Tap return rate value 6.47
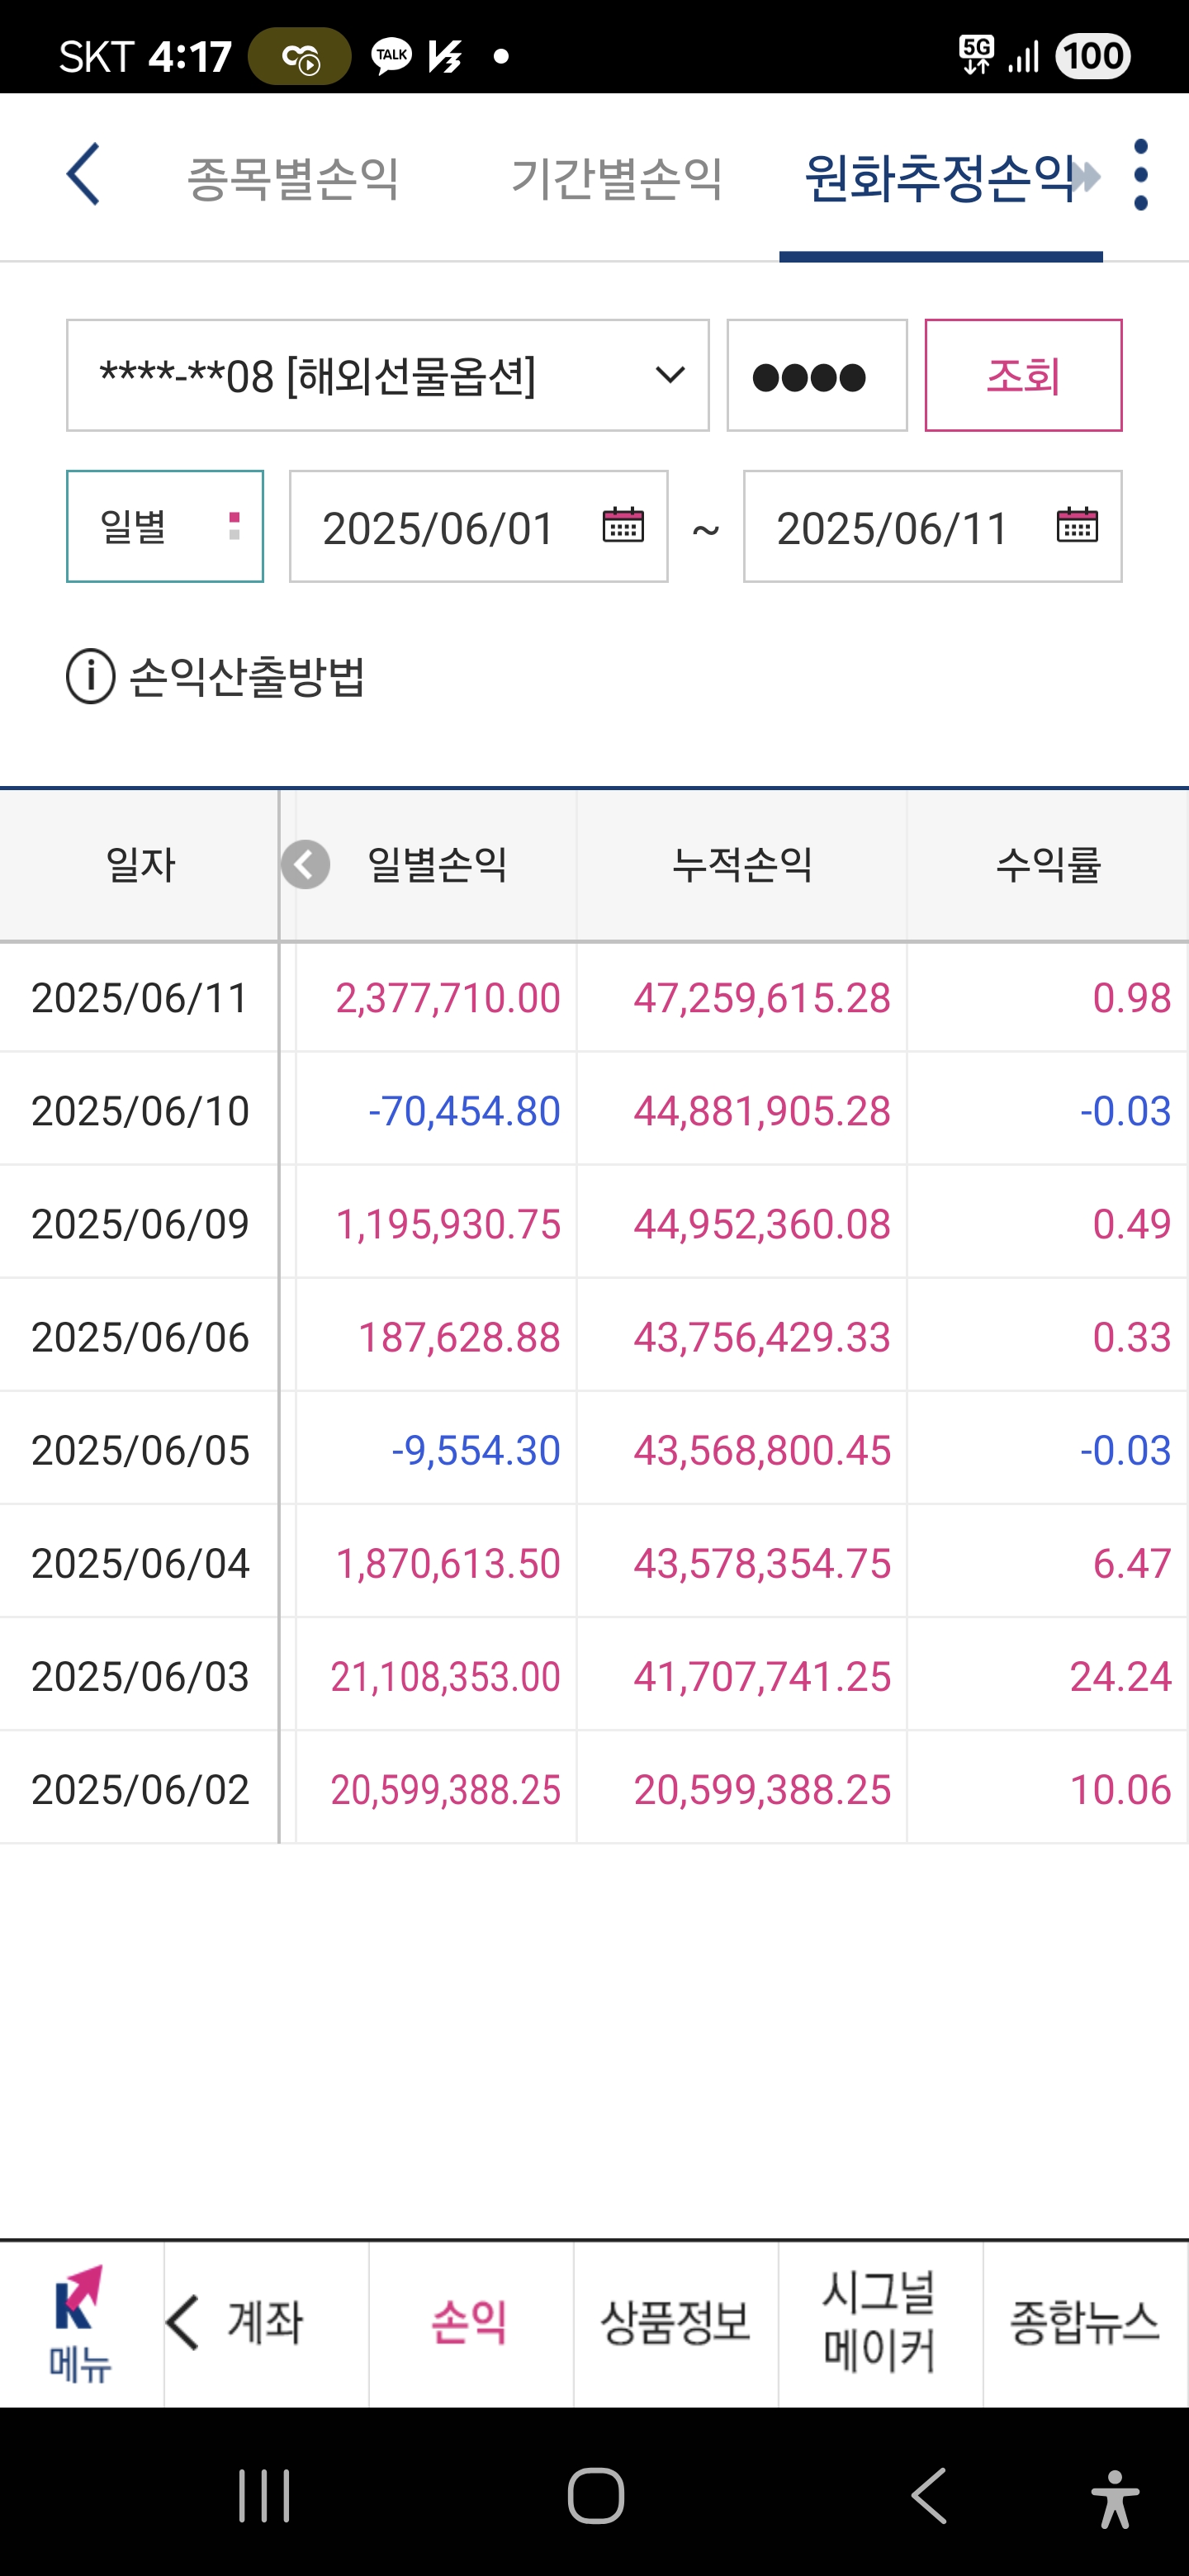Image resolution: width=1189 pixels, height=2576 pixels. [1132, 1563]
